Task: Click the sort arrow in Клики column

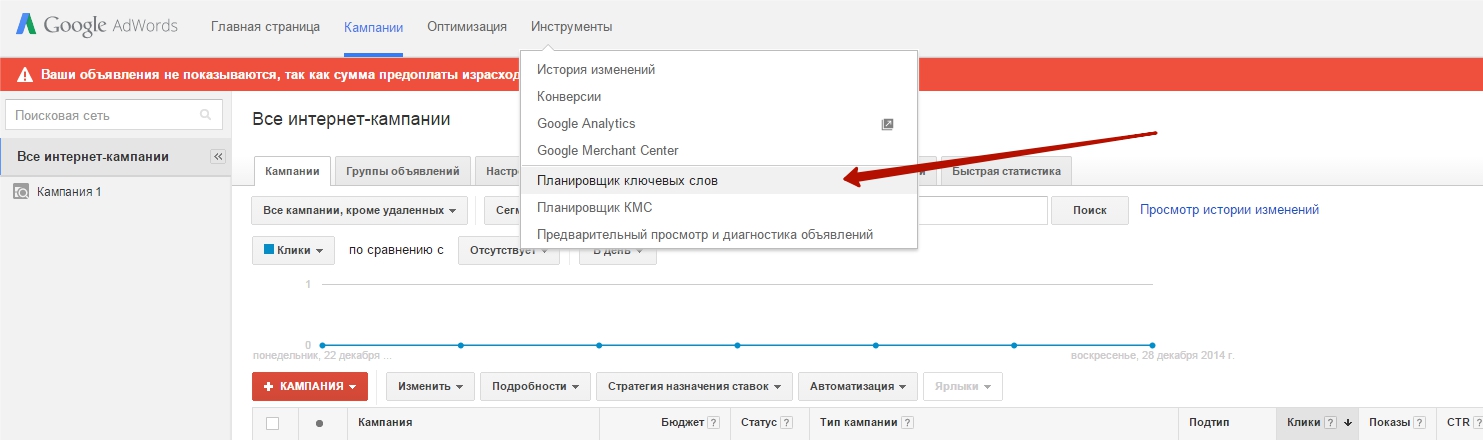Action: pyautogui.click(x=1348, y=423)
